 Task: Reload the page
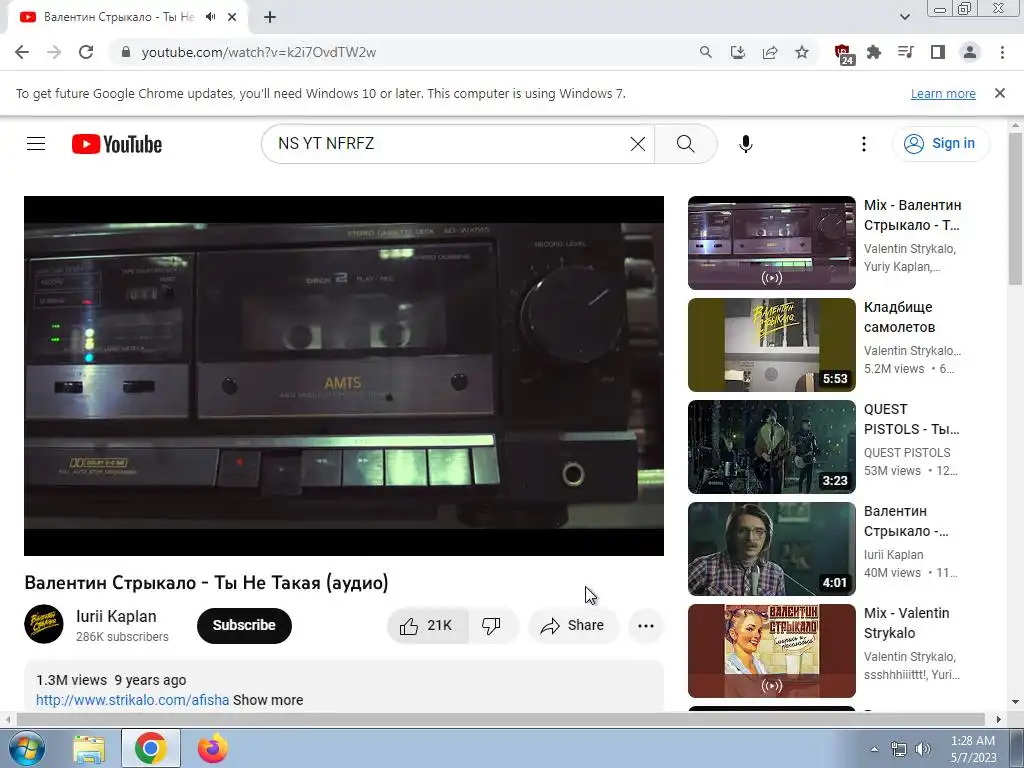[86, 52]
